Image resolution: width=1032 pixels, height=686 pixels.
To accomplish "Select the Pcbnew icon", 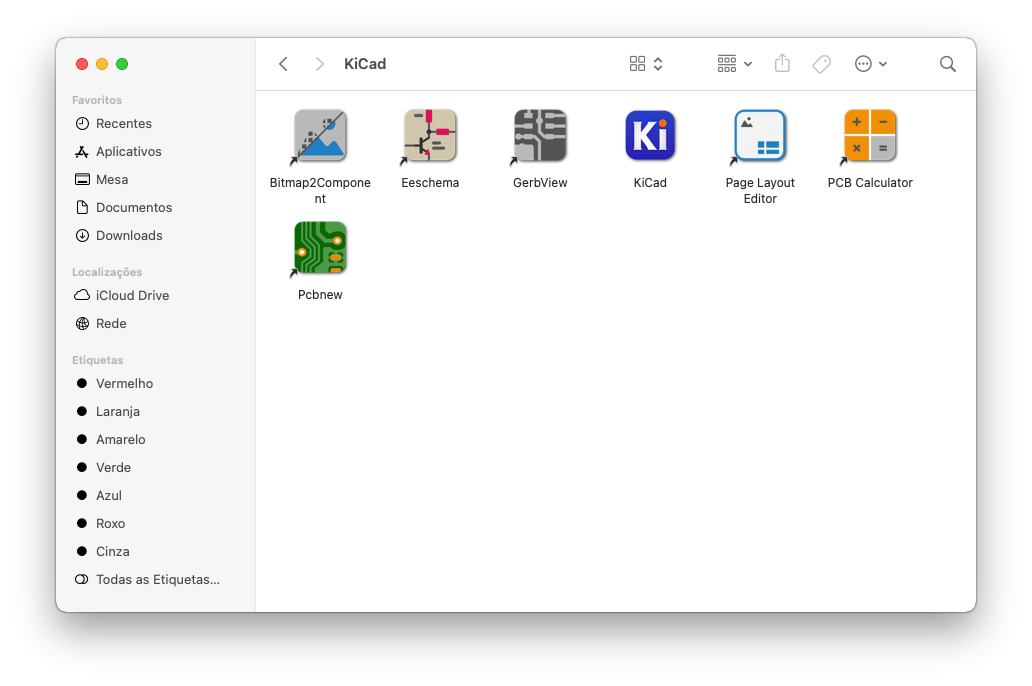I will tap(320, 247).
